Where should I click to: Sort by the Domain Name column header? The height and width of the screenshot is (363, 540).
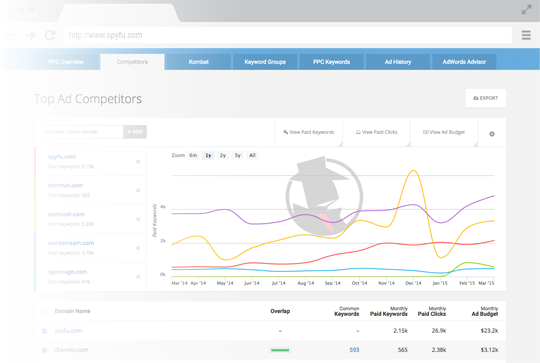pyautogui.click(x=72, y=311)
